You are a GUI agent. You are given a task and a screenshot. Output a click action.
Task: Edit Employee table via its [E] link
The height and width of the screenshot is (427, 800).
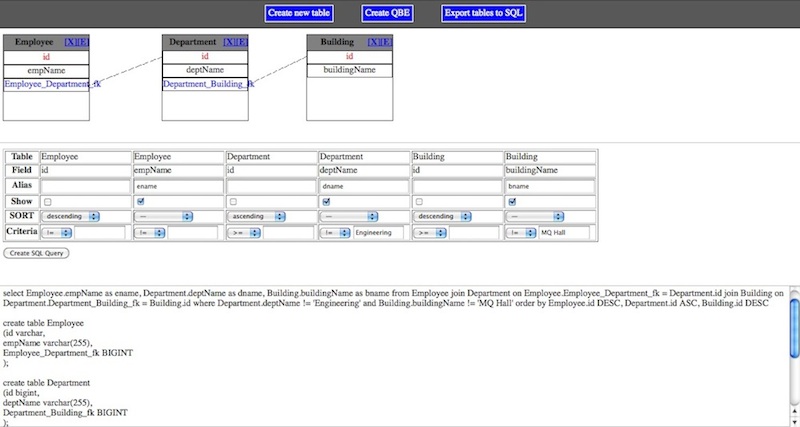click(83, 42)
